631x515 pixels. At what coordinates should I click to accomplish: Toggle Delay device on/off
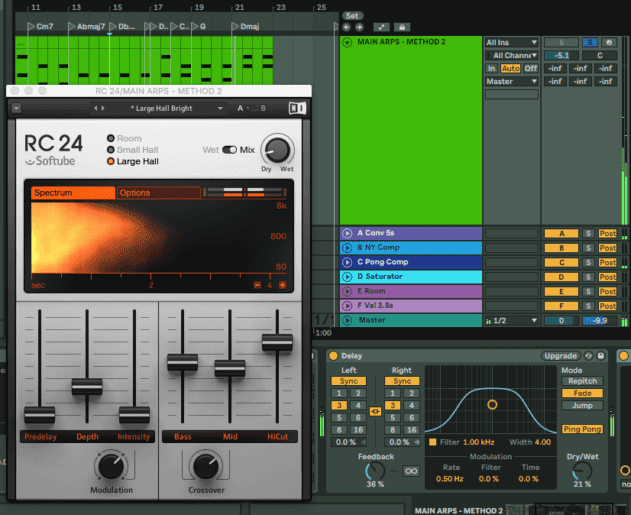(333, 356)
